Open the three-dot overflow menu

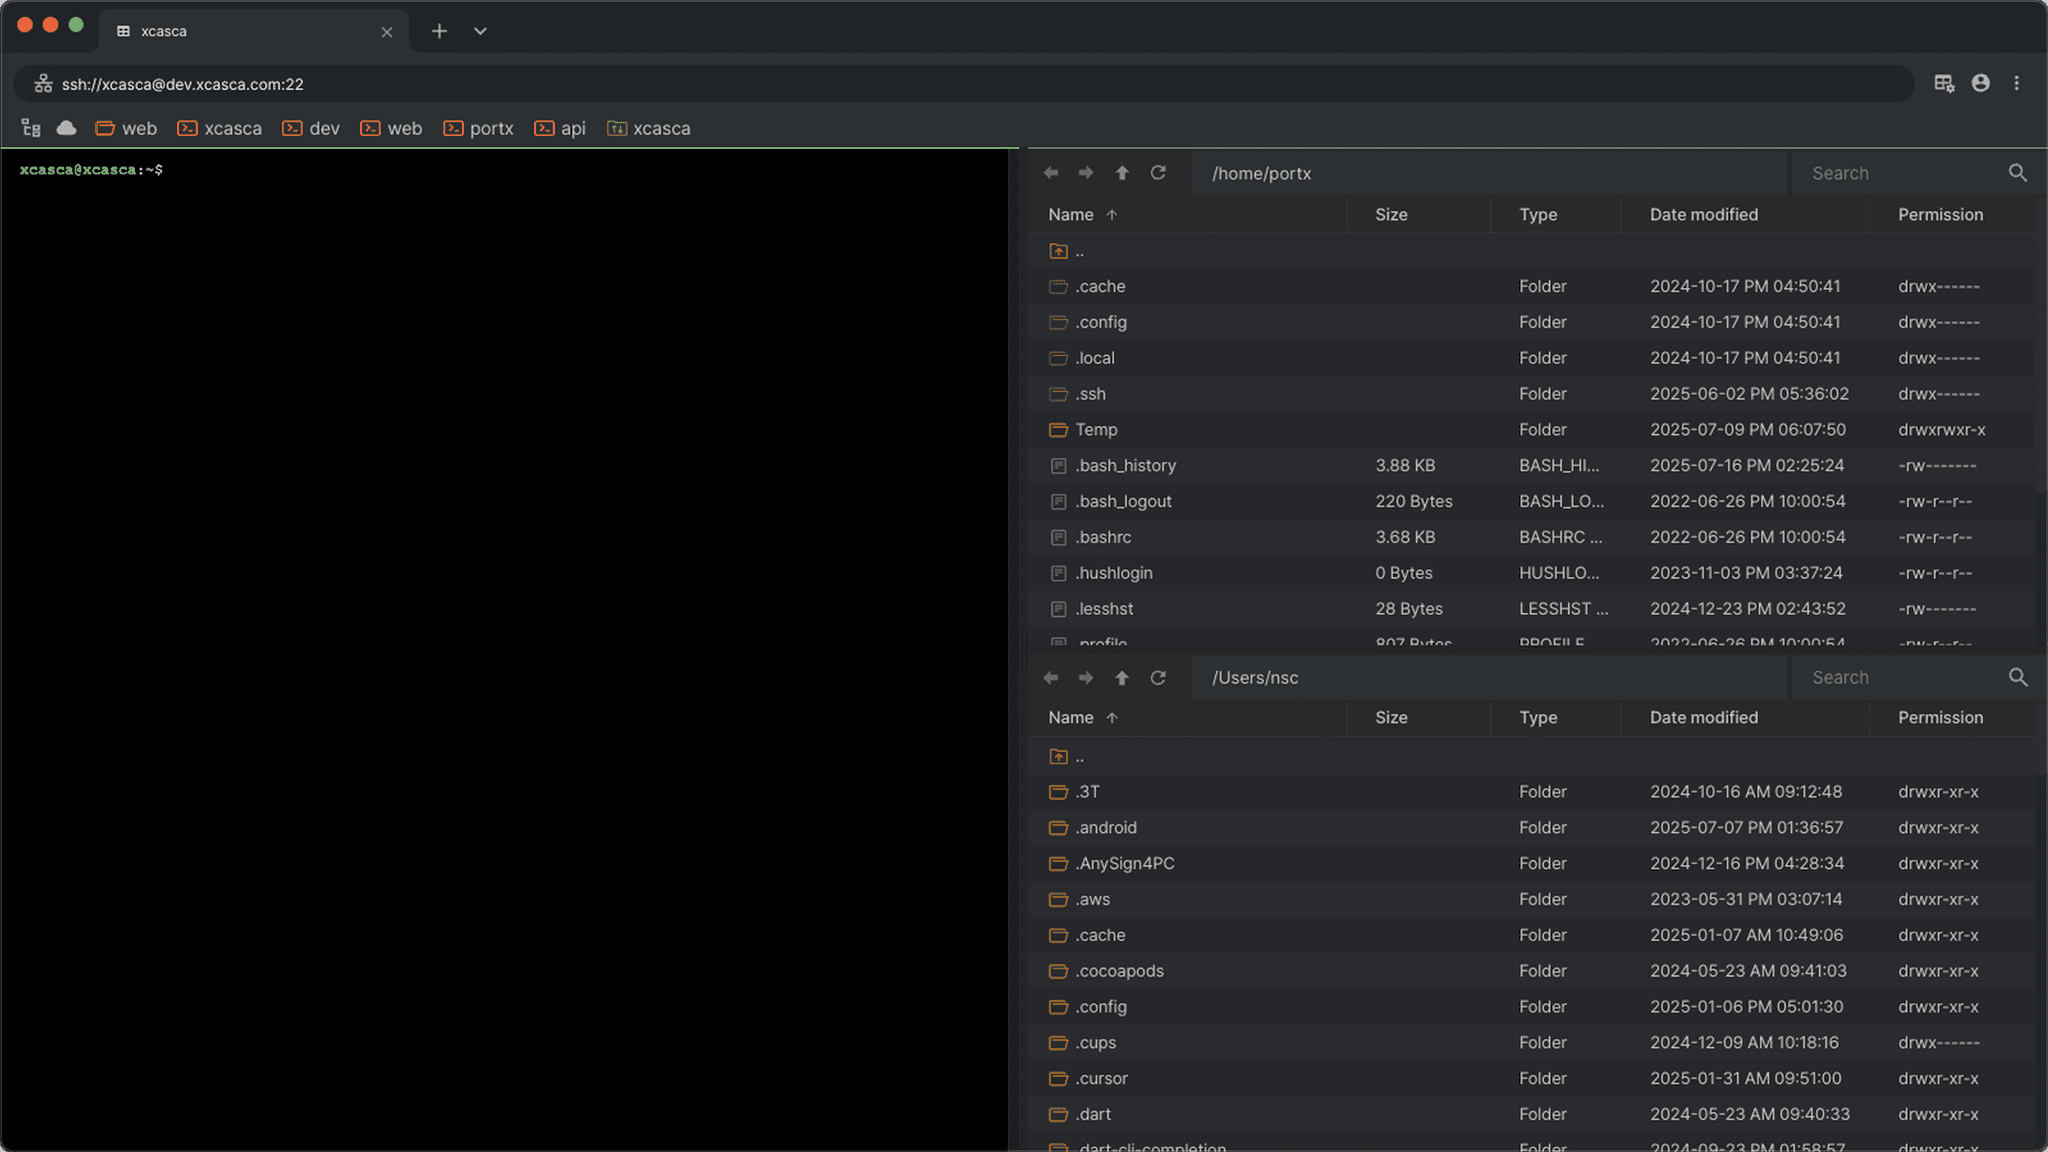click(x=2018, y=83)
